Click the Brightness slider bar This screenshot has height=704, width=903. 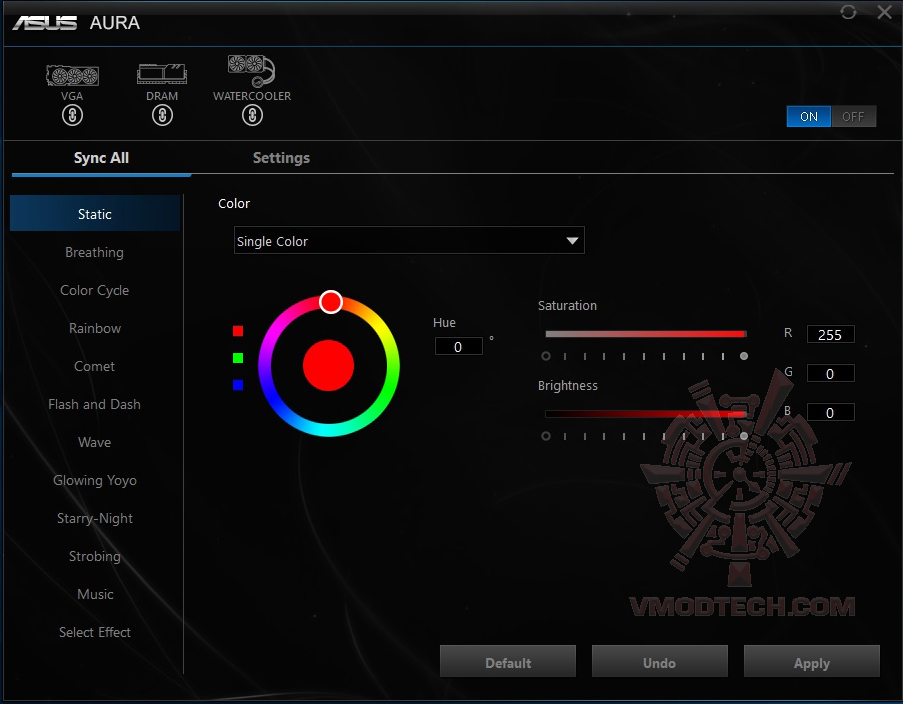tap(646, 414)
